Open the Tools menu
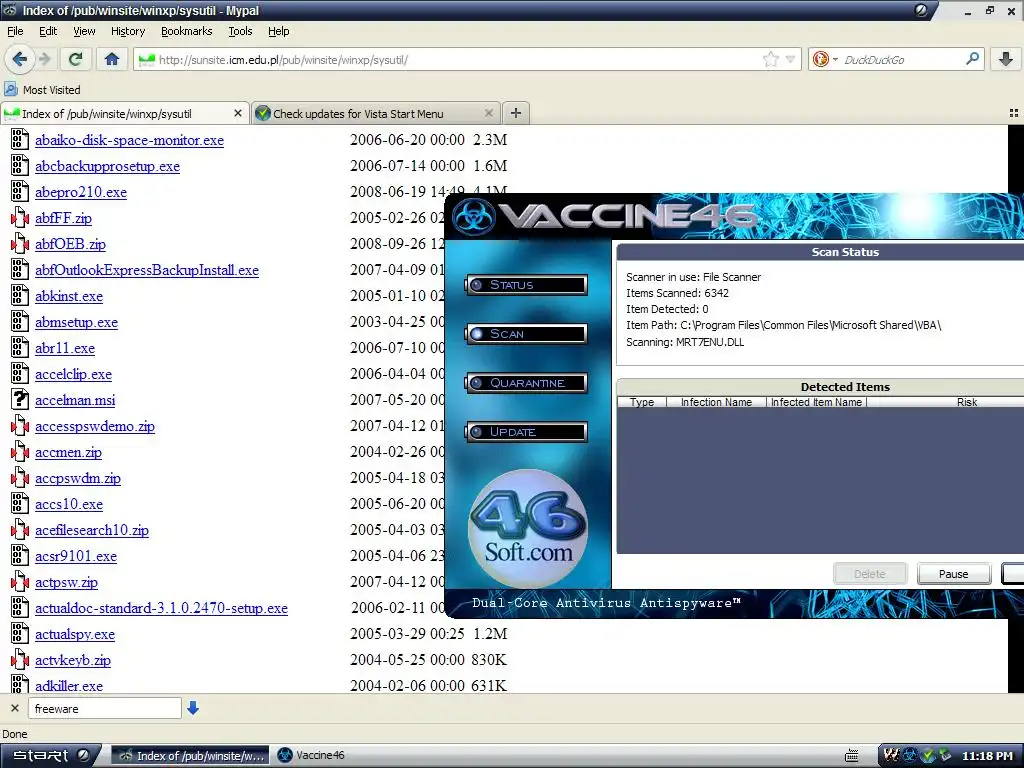 [x=240, y=31]
